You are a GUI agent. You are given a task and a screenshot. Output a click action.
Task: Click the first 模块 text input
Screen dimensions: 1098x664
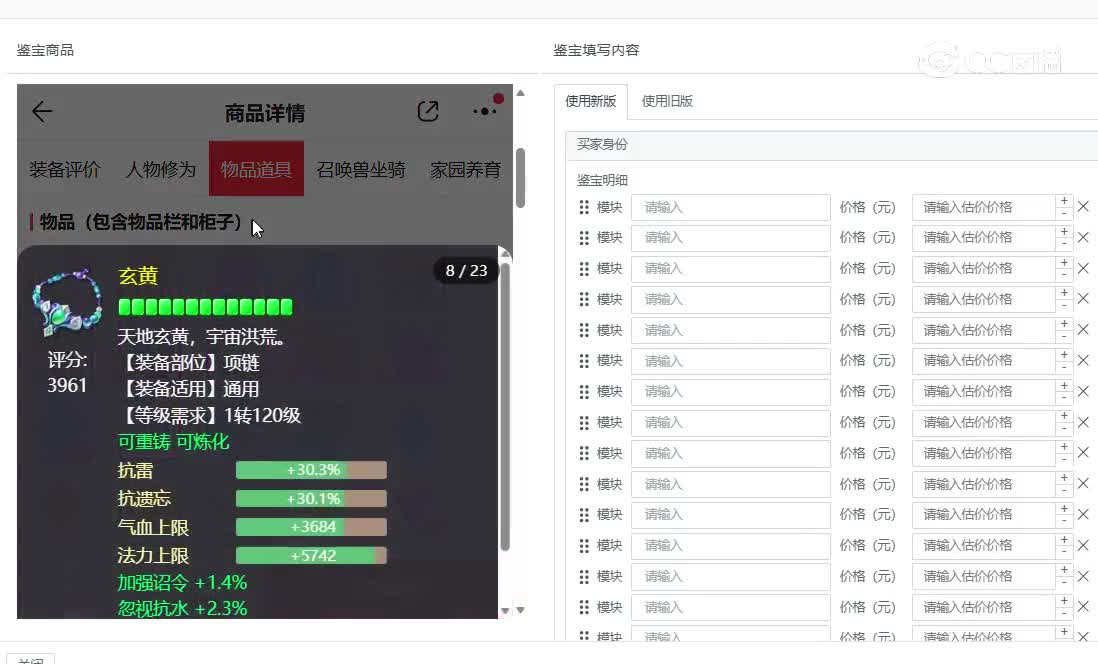point(730,207)
